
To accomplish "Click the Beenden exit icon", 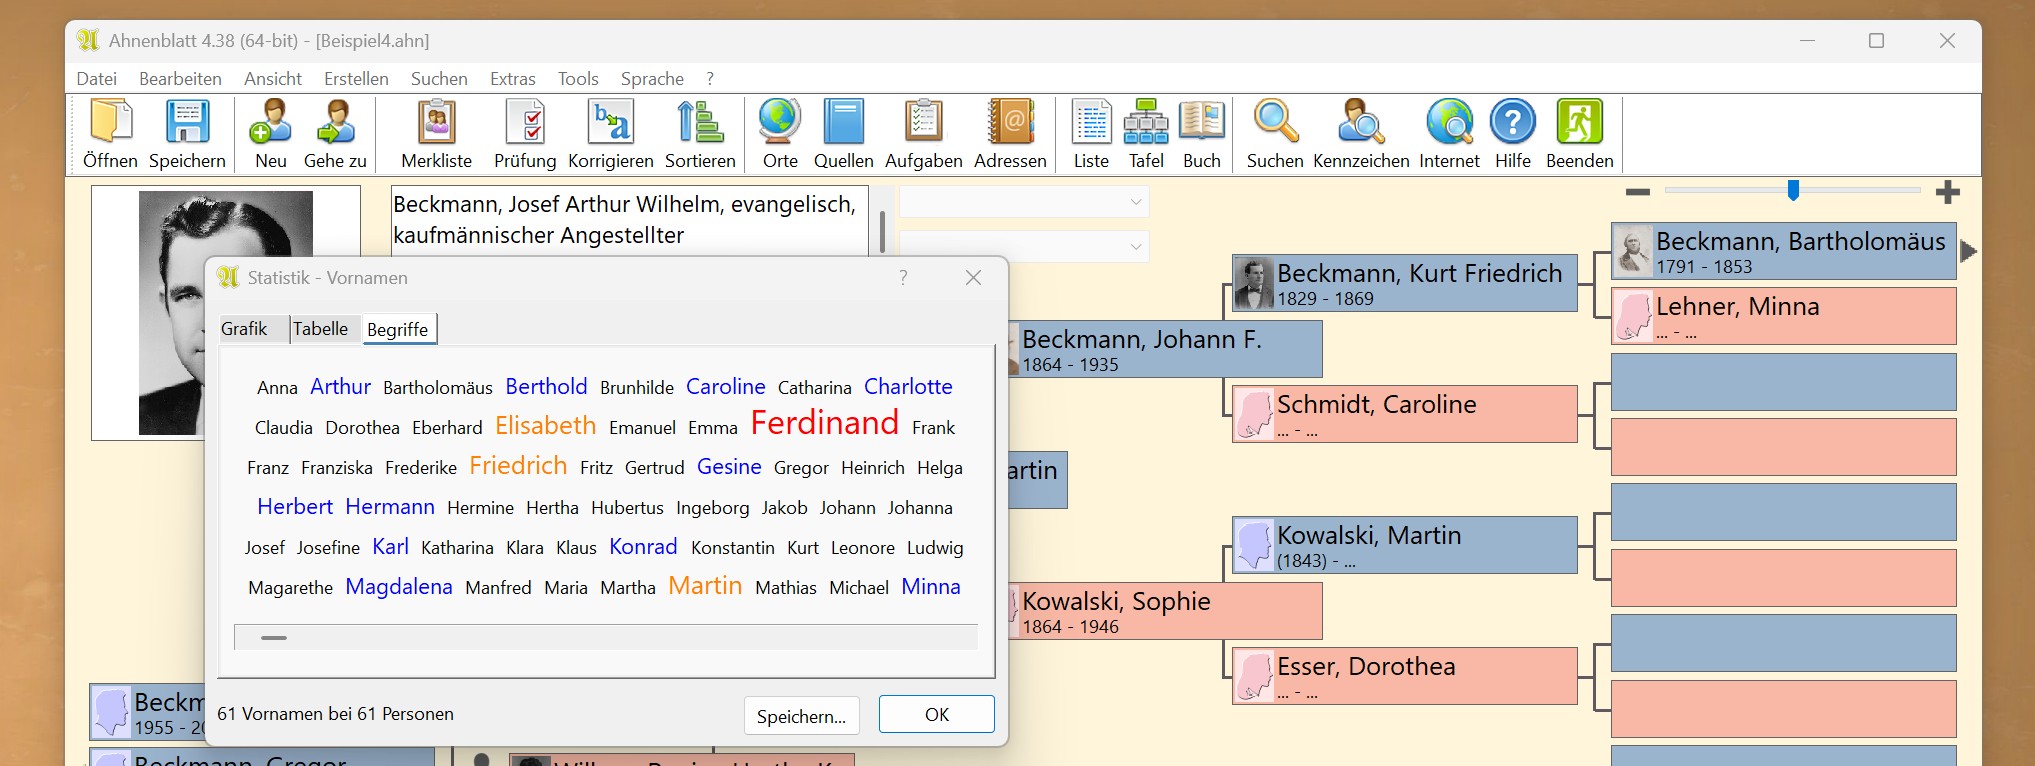I will pos(1579,123).
